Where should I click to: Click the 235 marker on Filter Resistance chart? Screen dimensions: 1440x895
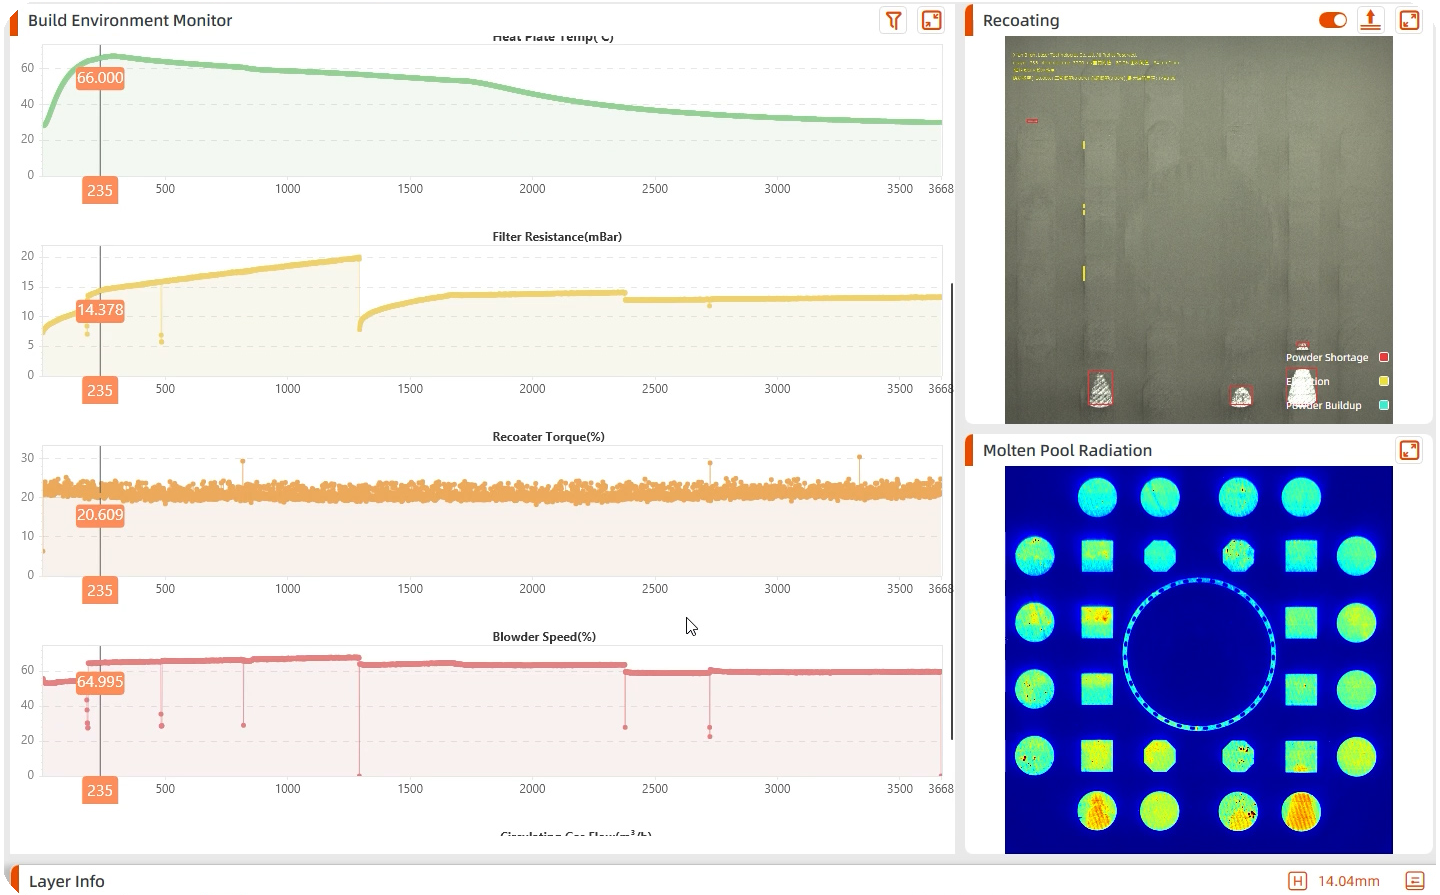point(100,390)
